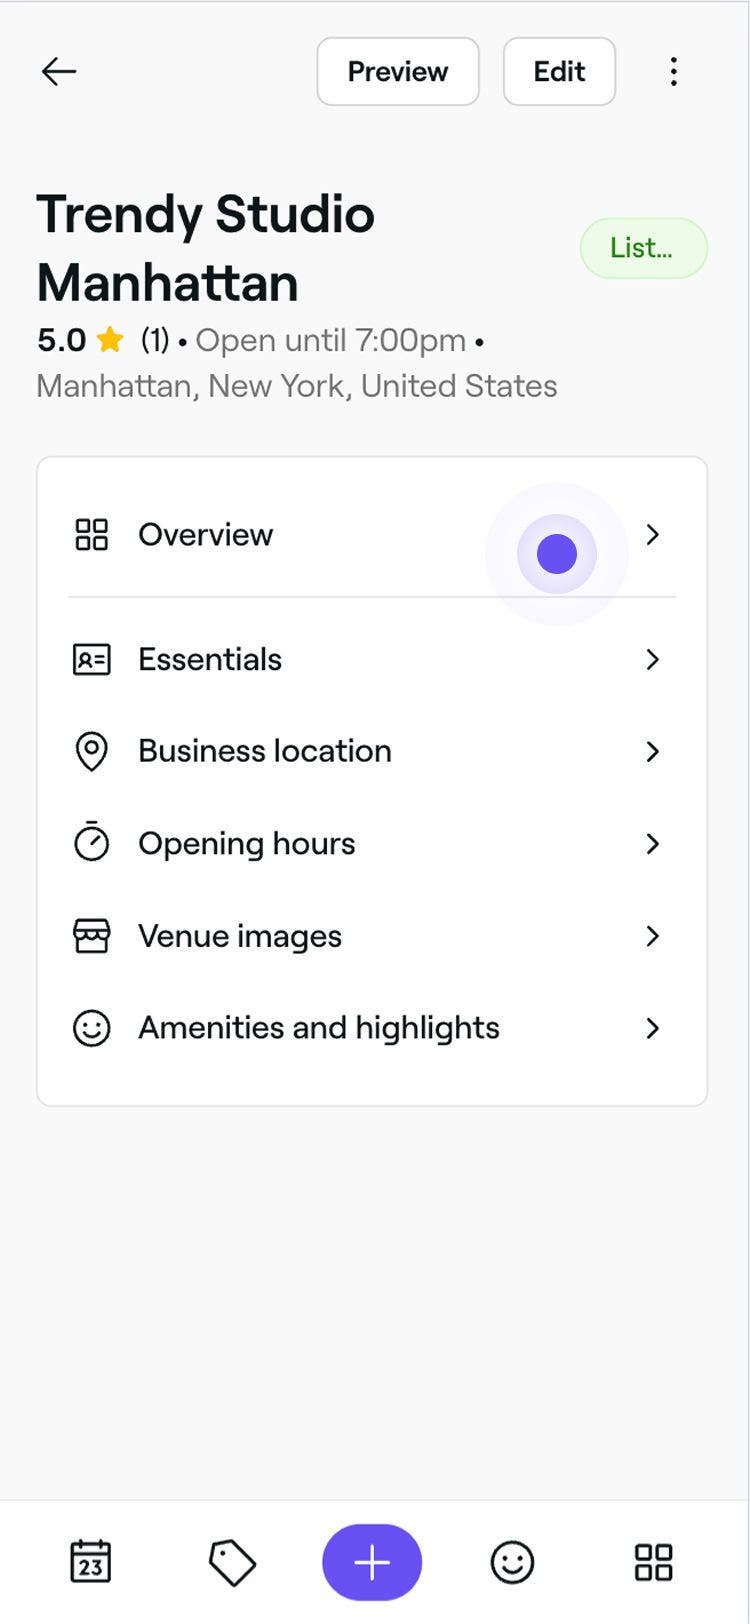Click the yellow star rating icon
This screenshot has height=1624, width=750.
point(110,340)
